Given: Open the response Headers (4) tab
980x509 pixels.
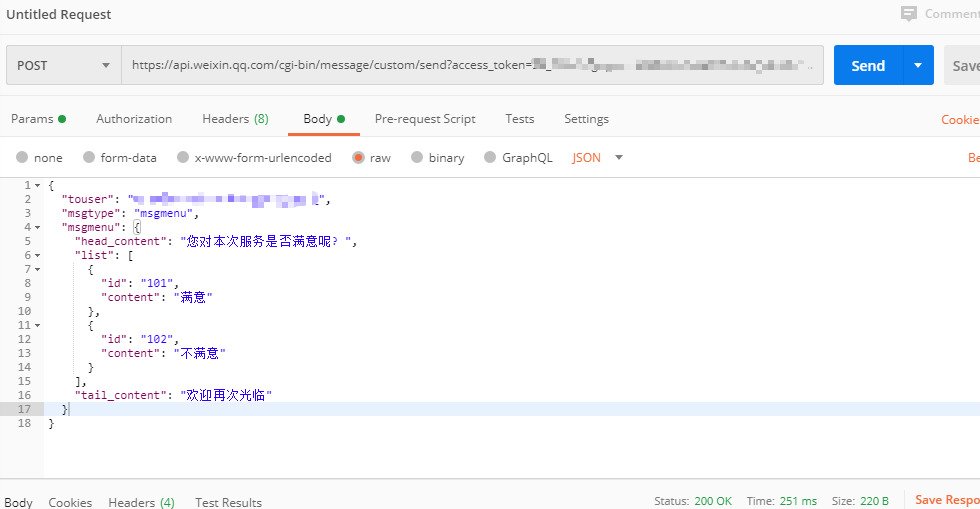Looking at the screenshot, I should (141, 502).
